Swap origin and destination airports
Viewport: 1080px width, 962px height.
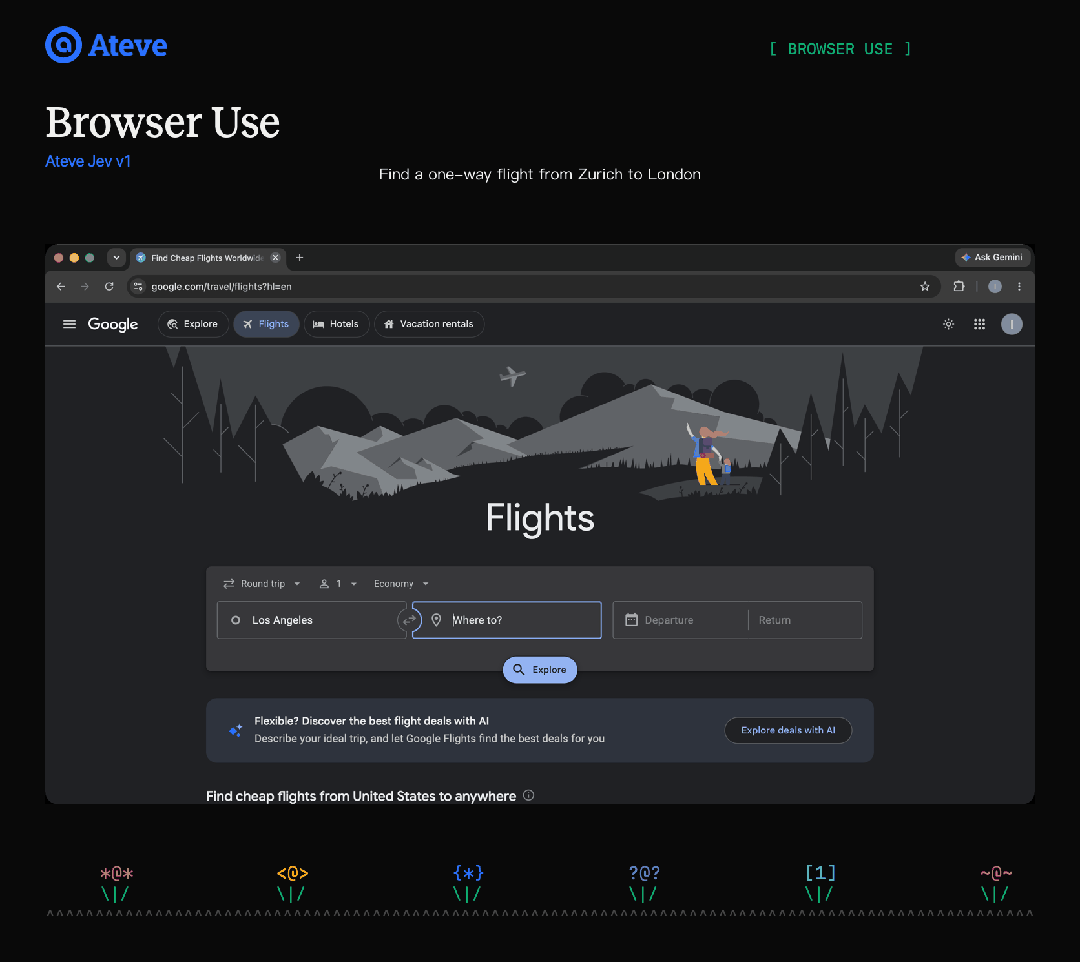409,620
